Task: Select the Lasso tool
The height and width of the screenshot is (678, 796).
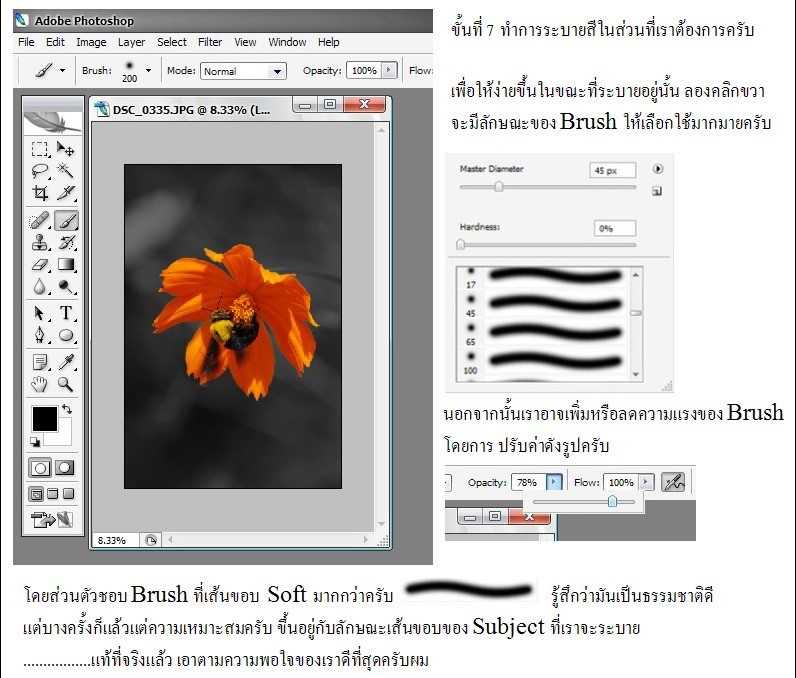Action: (x=40, y=171)
